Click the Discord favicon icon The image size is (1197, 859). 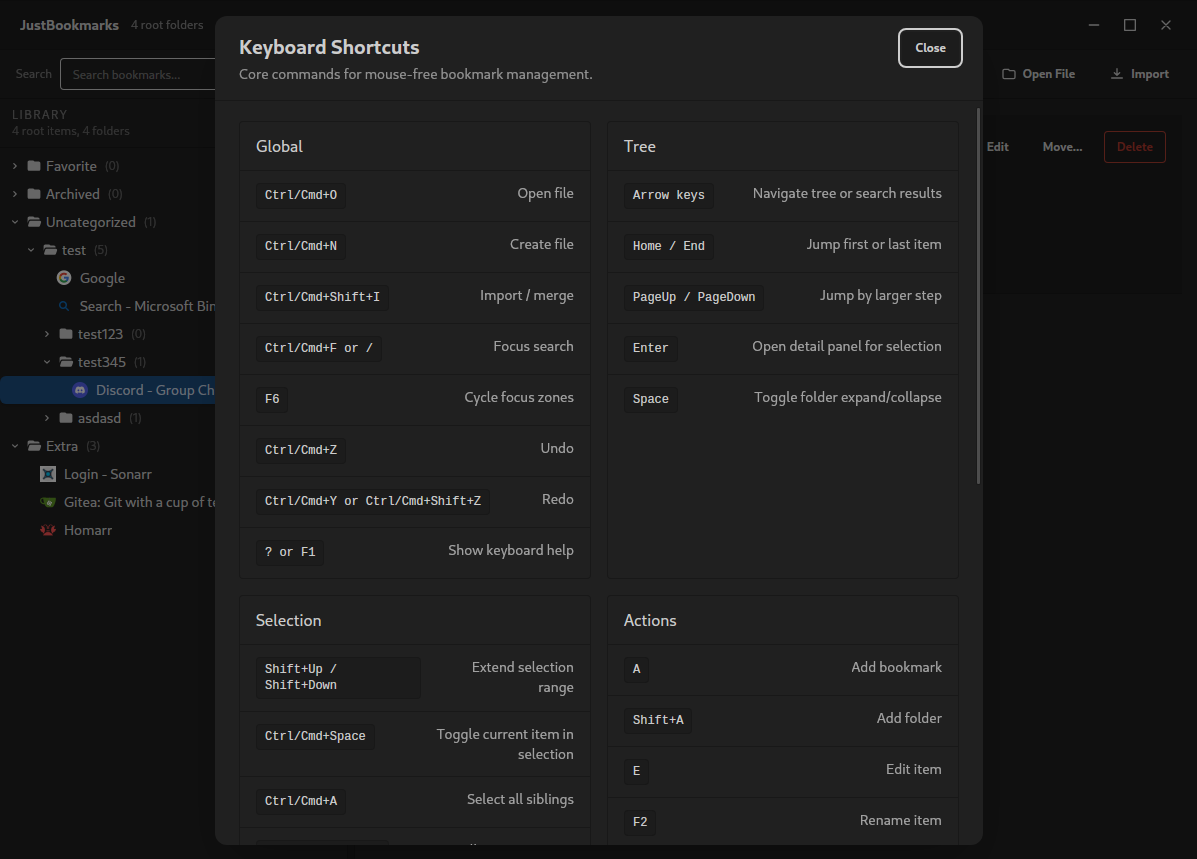[x=80, y=390]
